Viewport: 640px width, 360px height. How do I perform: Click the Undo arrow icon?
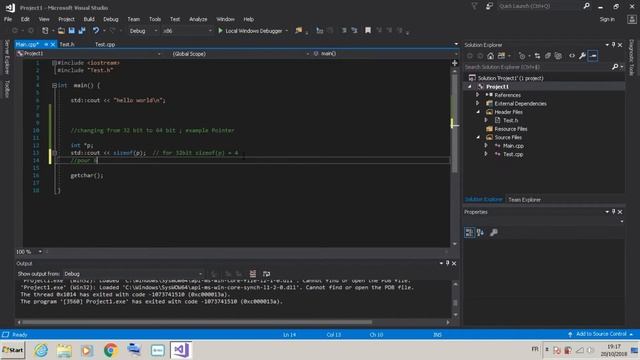click(96, 31)
